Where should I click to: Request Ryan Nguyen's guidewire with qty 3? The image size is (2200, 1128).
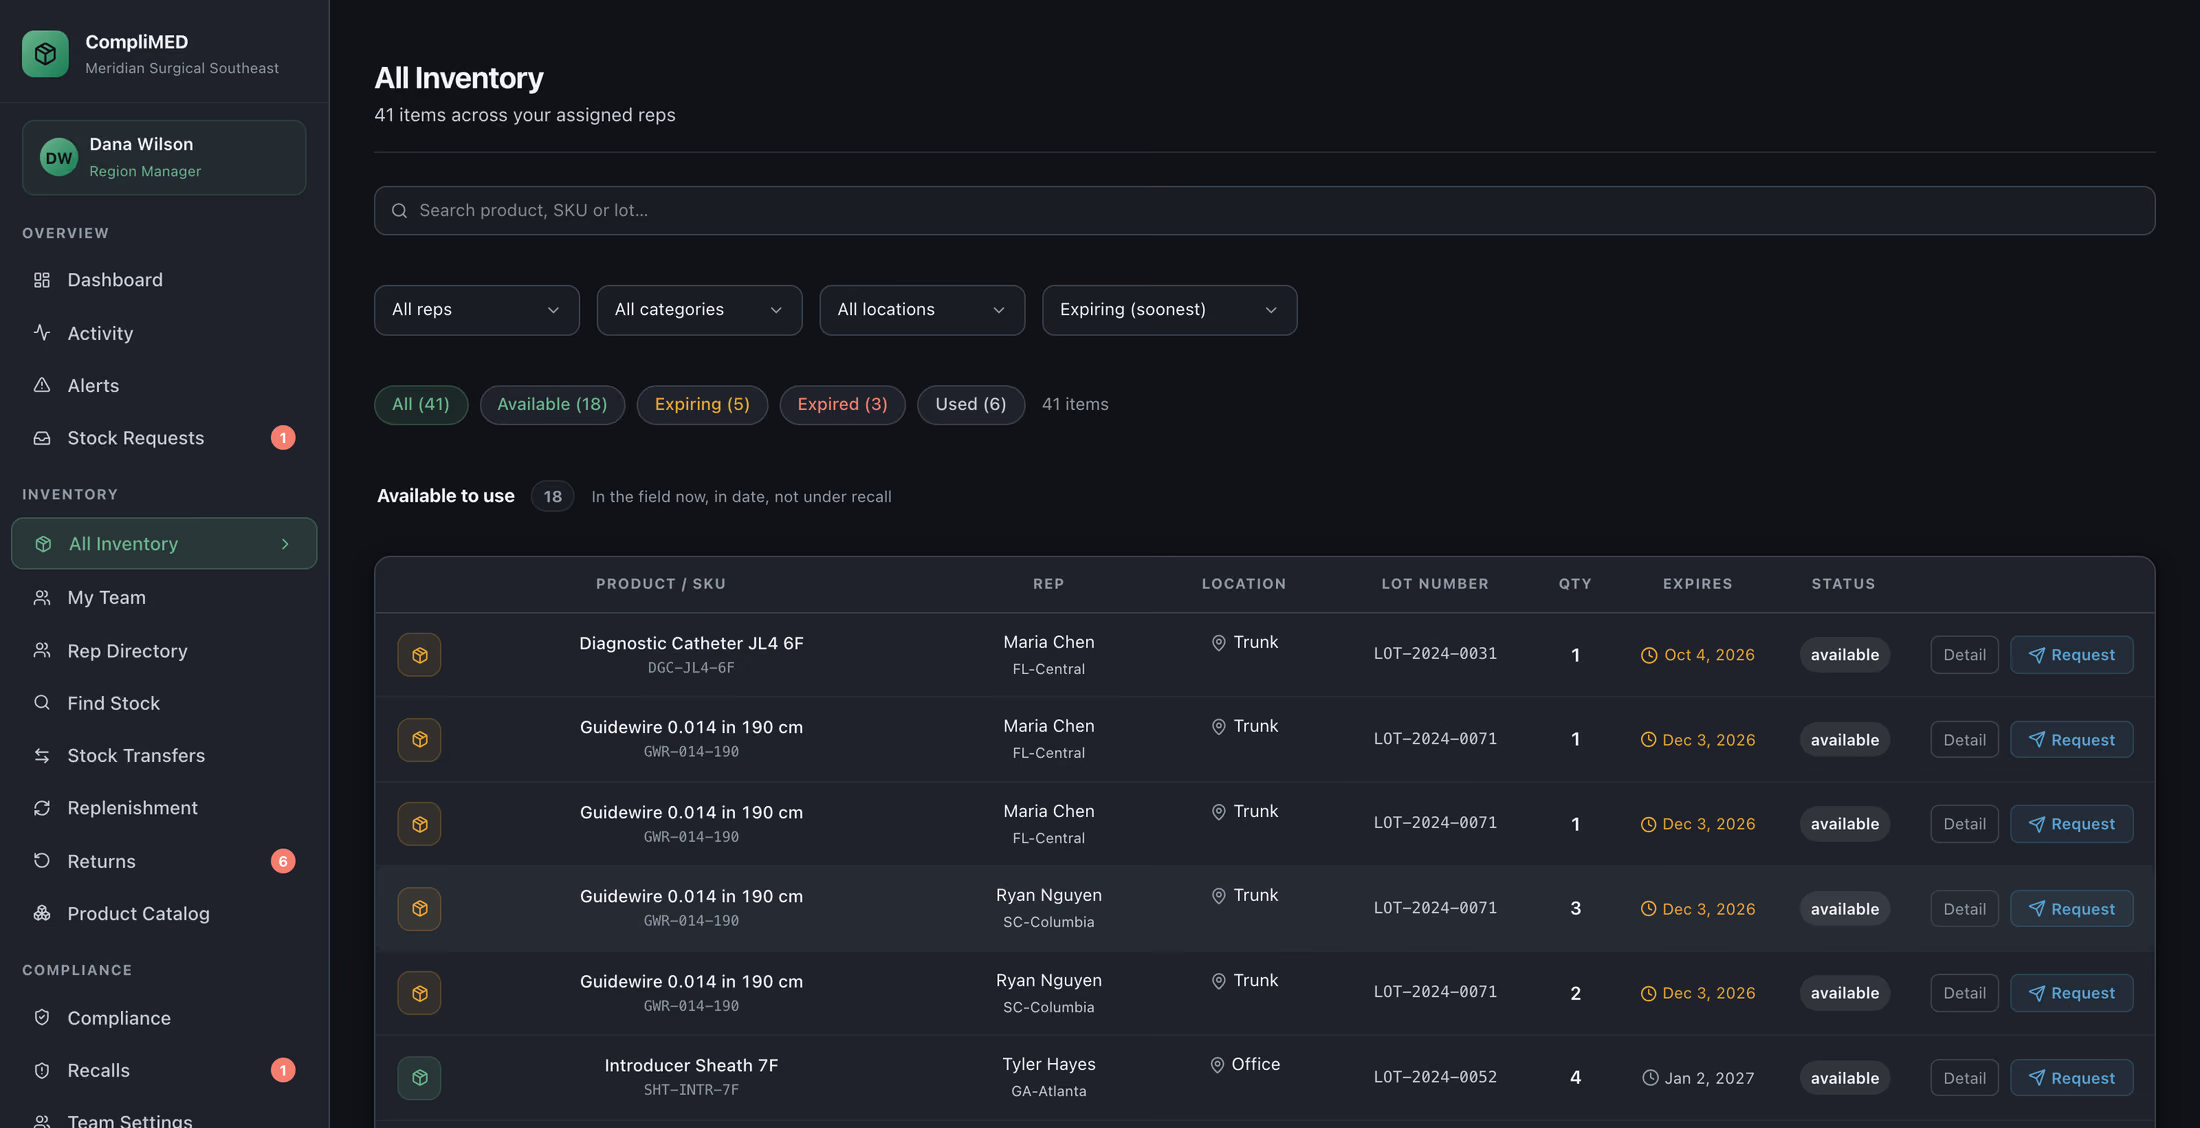tap(2071, 909)
